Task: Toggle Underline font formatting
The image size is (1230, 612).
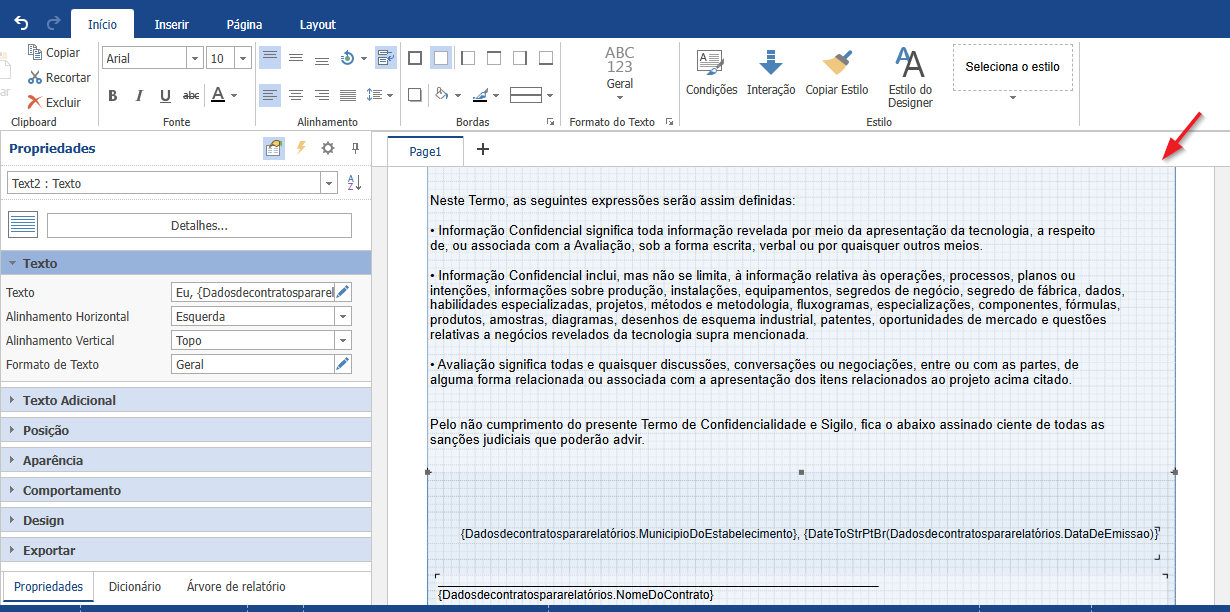Action: [165, 96]
